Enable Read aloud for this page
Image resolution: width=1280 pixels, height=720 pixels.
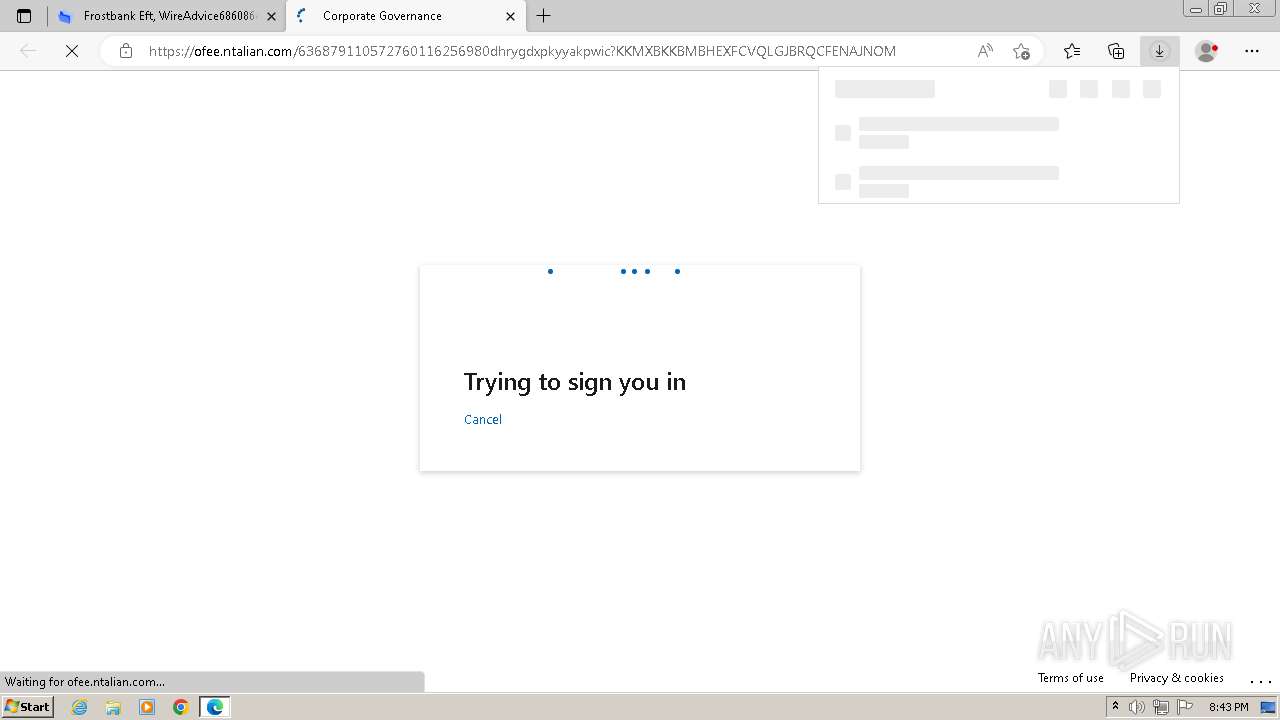click(x=985, y=51)
